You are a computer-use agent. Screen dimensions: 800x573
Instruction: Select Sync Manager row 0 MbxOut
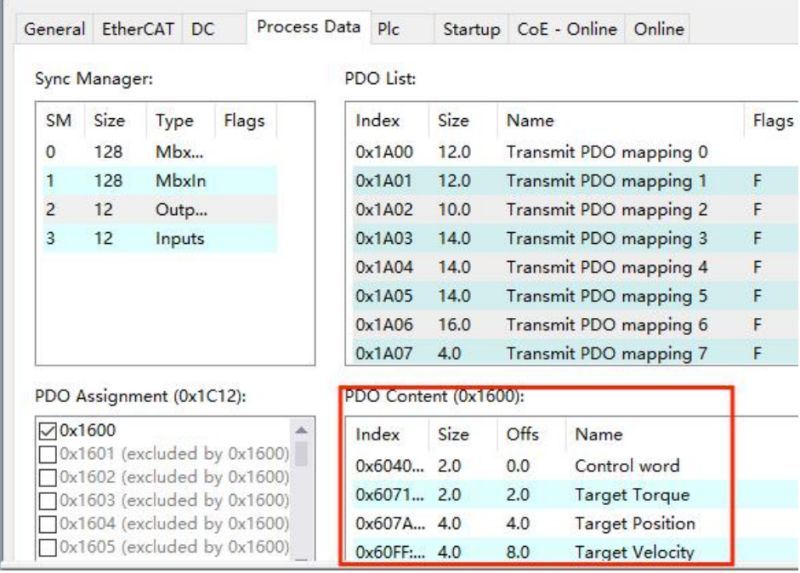click(x=160, y=152)
